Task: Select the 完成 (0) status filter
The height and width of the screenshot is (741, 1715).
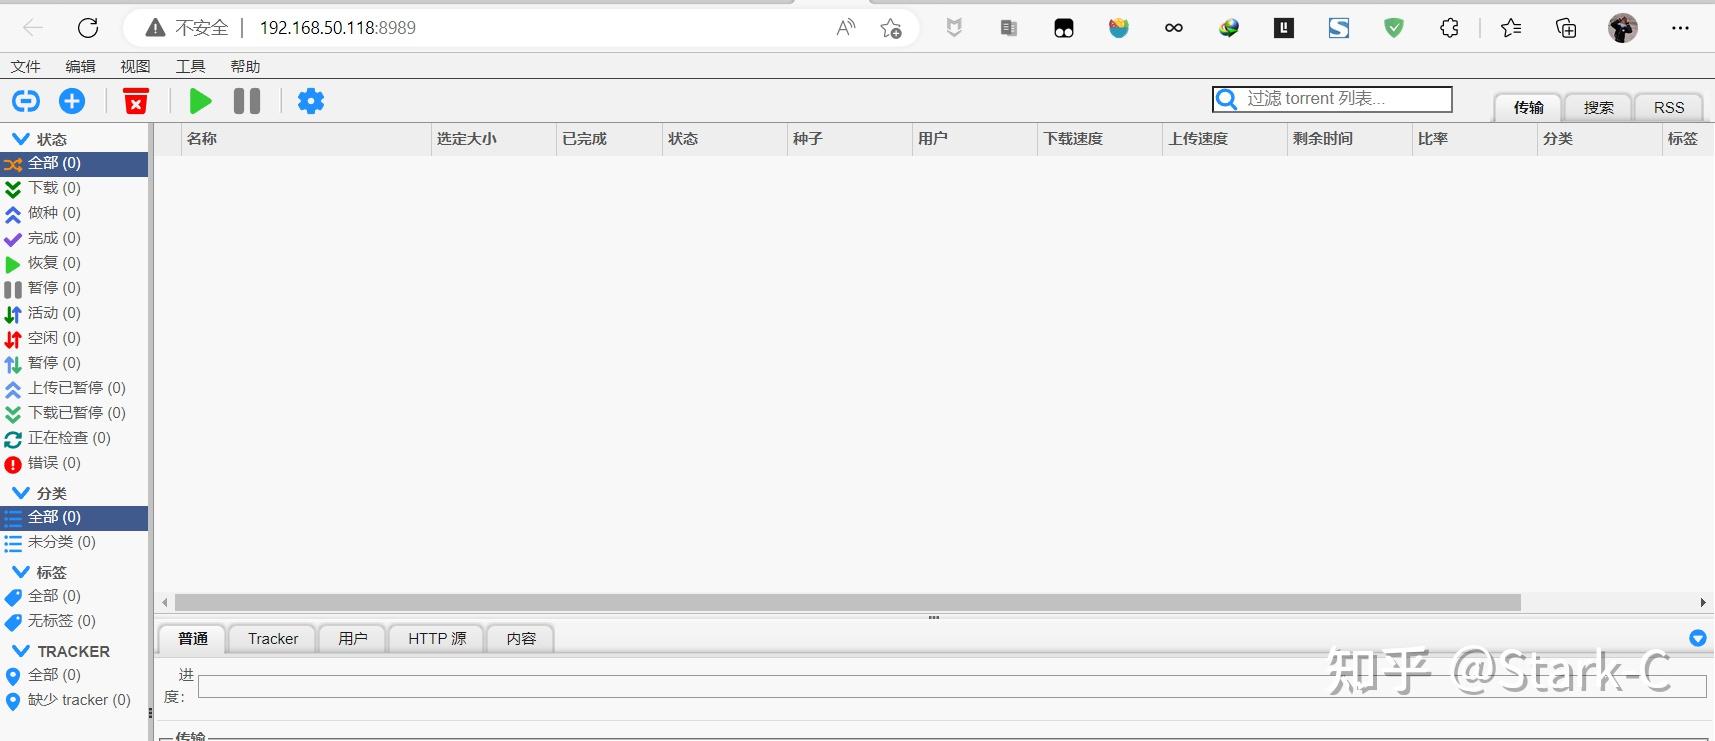Action: (x=74, y=238)
